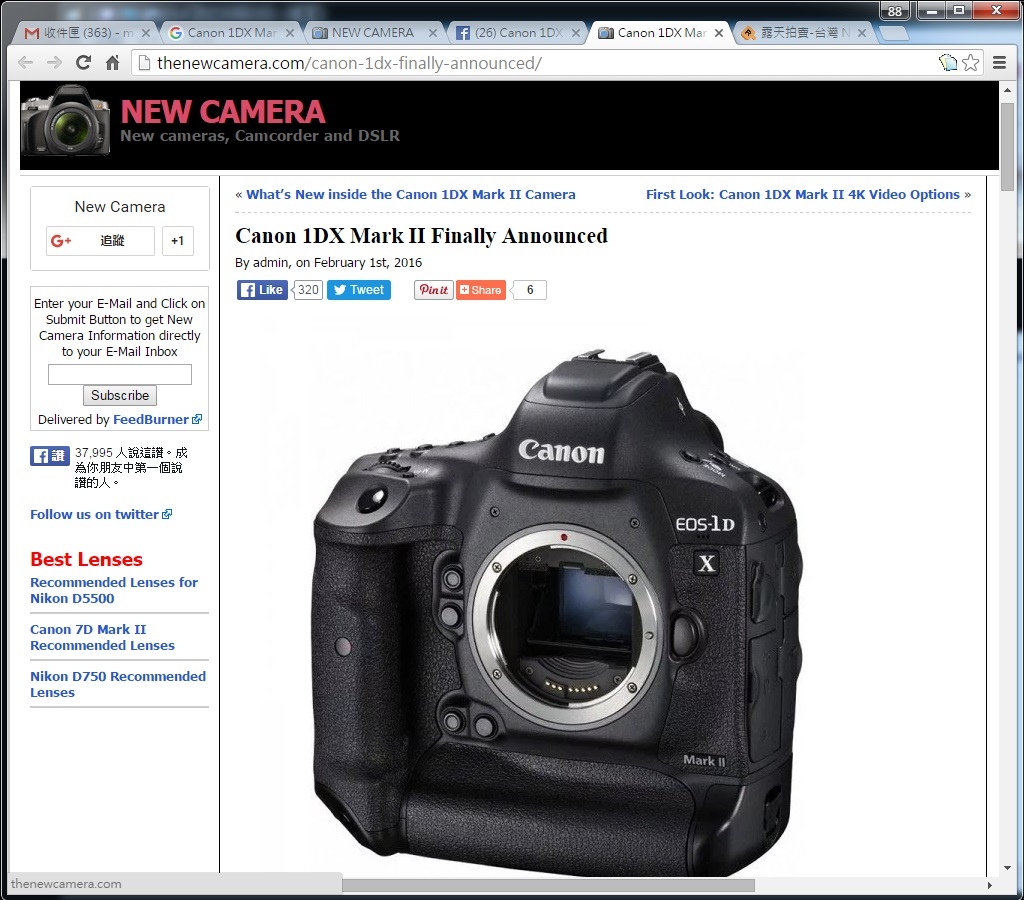Click the byline By admin, February 1st, 2016

328,263
